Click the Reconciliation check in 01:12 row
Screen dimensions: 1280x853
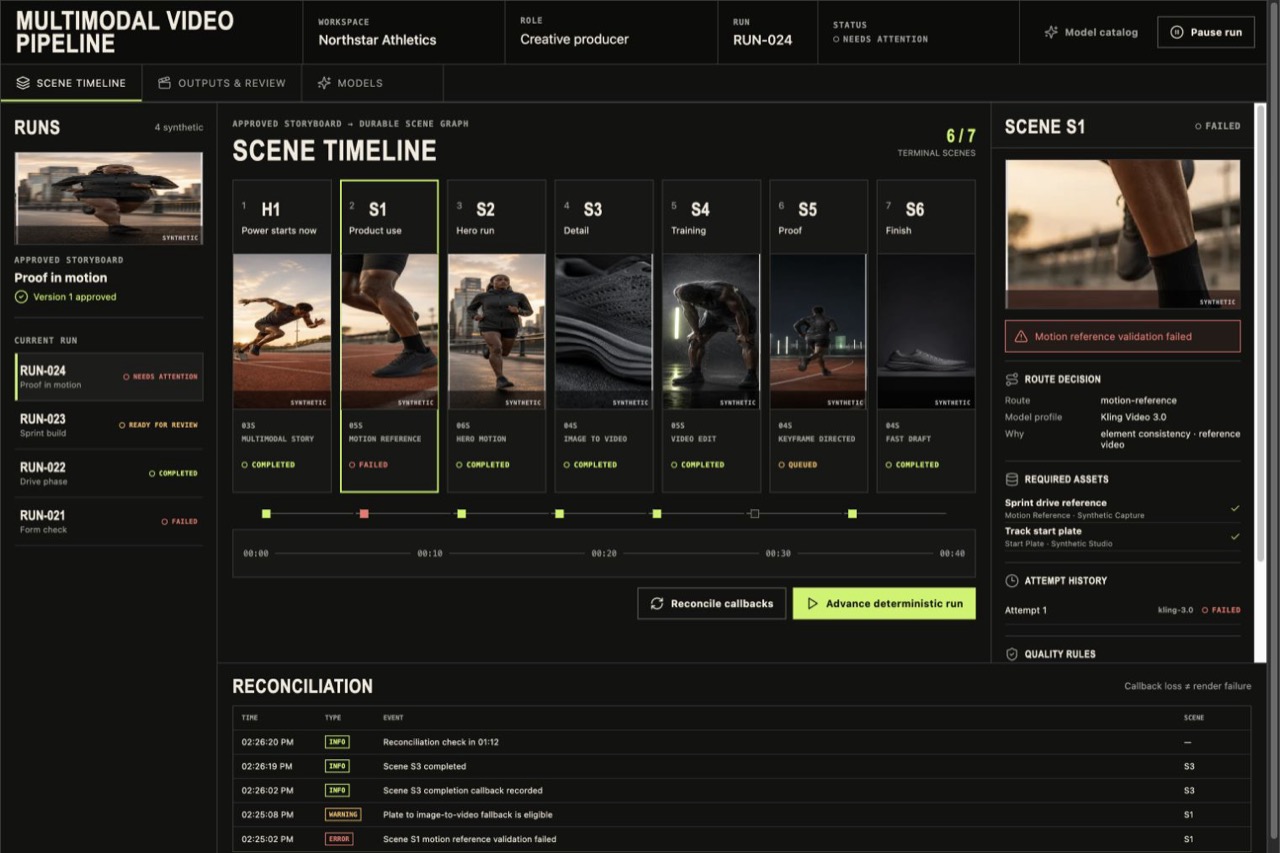click(x=742, y=742)
